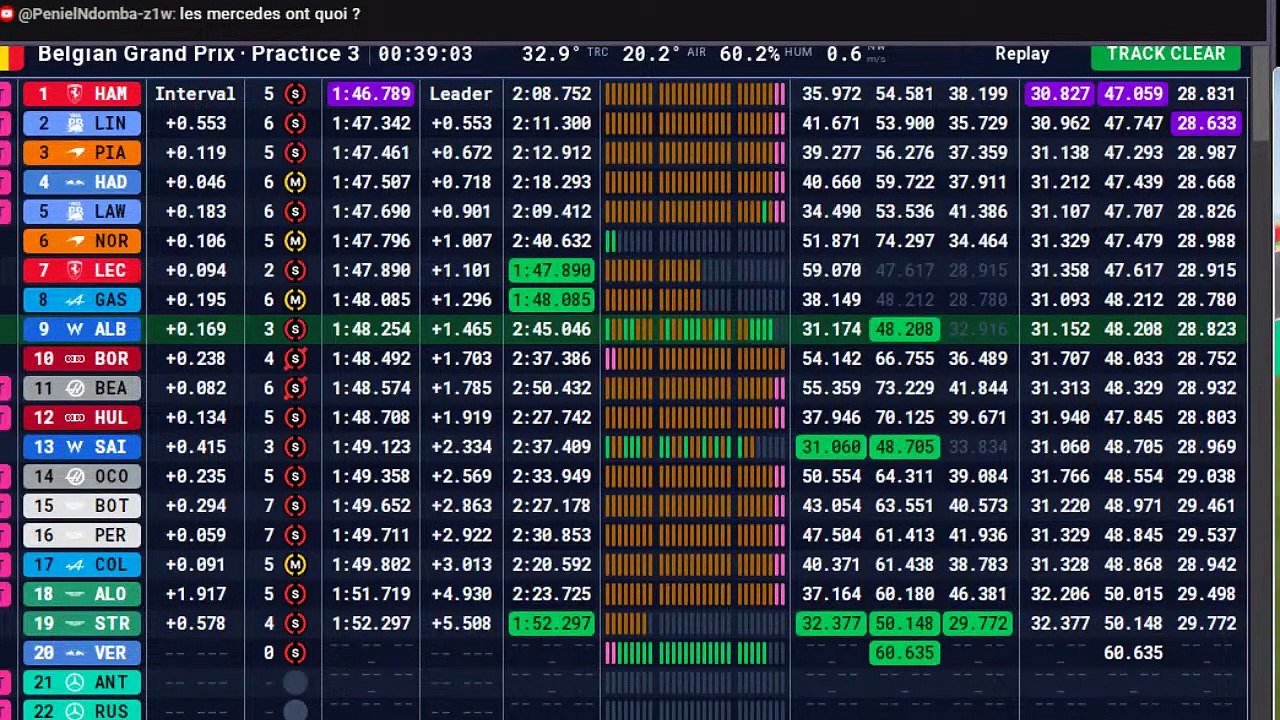Click the green 31.060 sector time for SAI
The height and width of the screenshot is (720, 1280).
(x=831, y=447)
